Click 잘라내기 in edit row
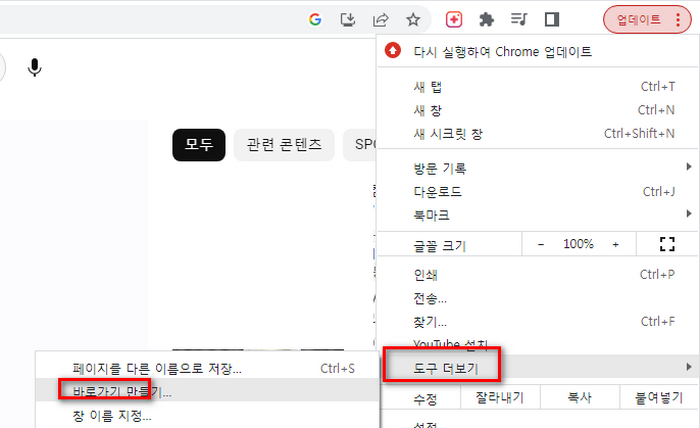 pos(500,397)
